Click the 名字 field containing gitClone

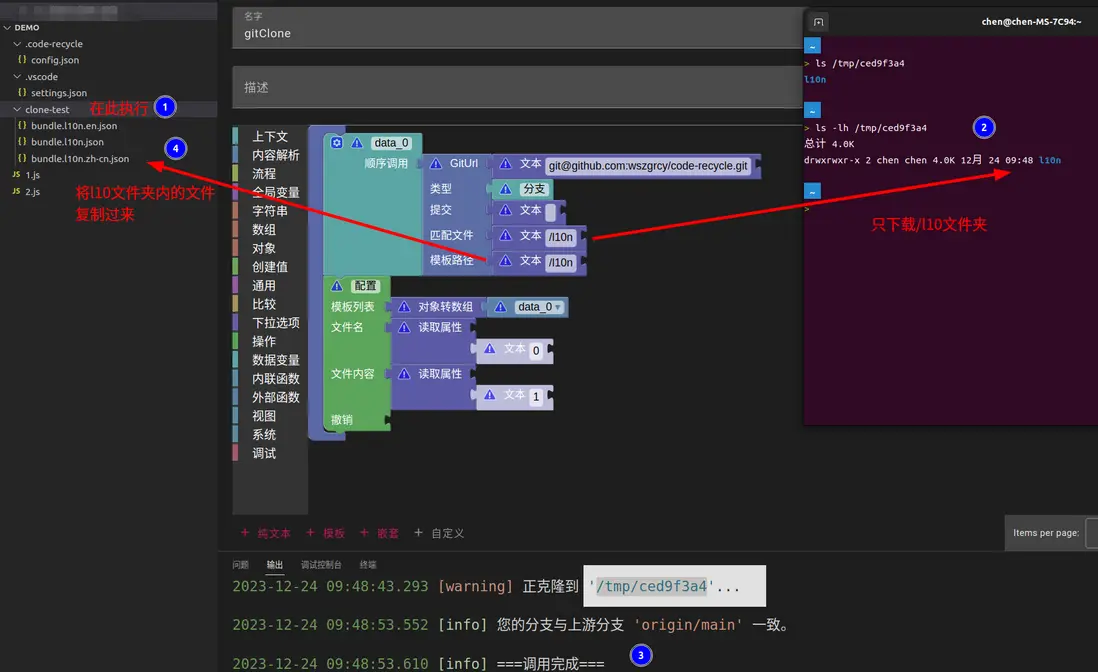518,27
